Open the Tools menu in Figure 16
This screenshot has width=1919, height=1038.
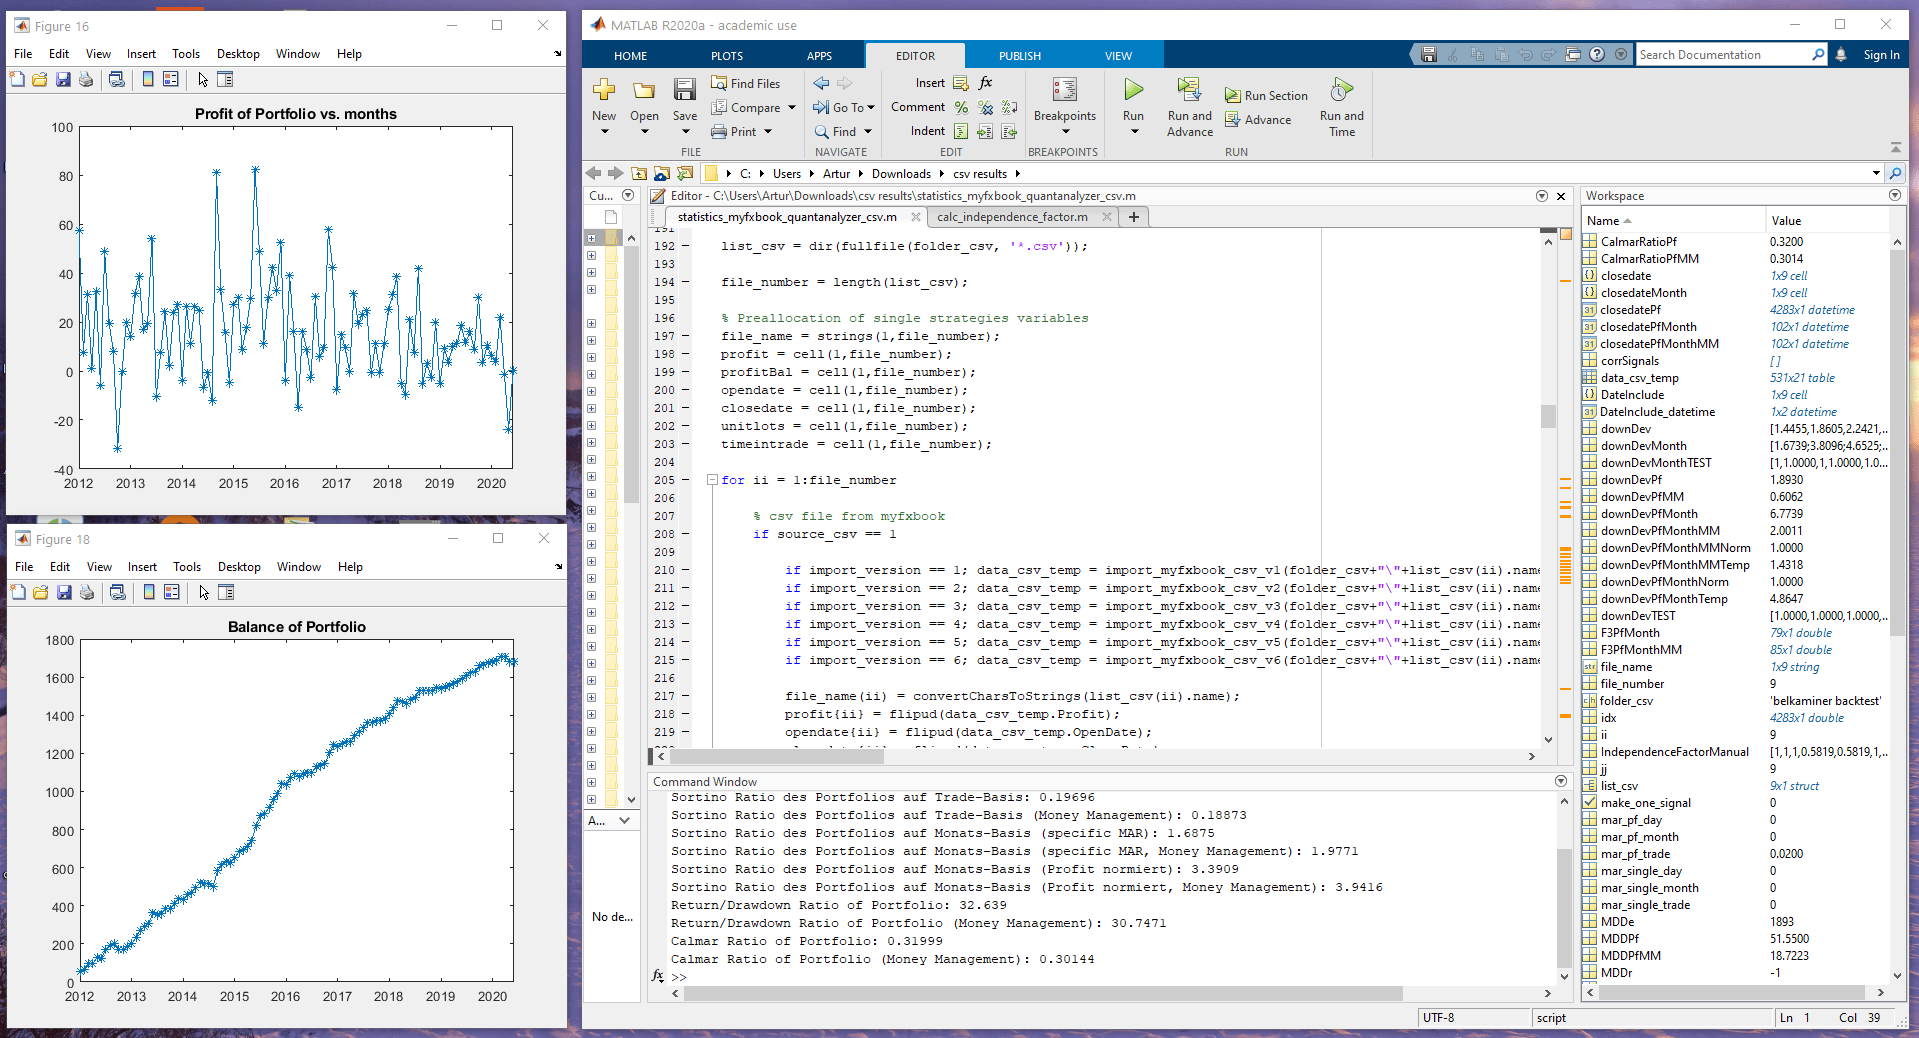point(185,54)
